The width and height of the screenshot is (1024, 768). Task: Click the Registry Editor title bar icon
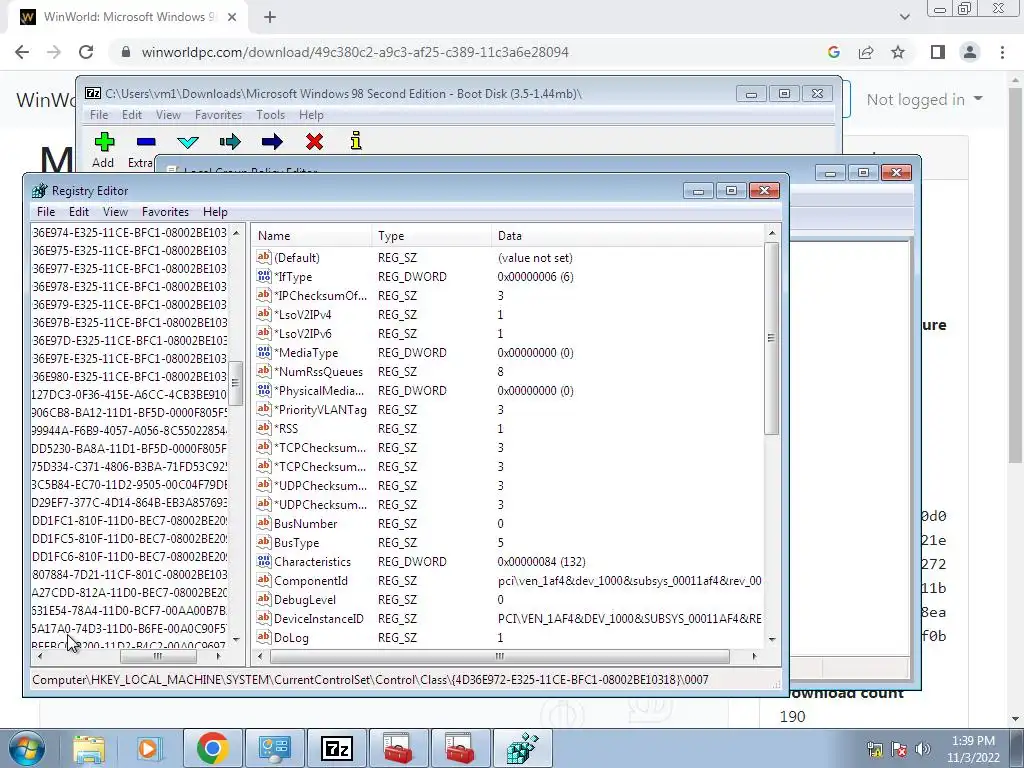tap(40, 191)
